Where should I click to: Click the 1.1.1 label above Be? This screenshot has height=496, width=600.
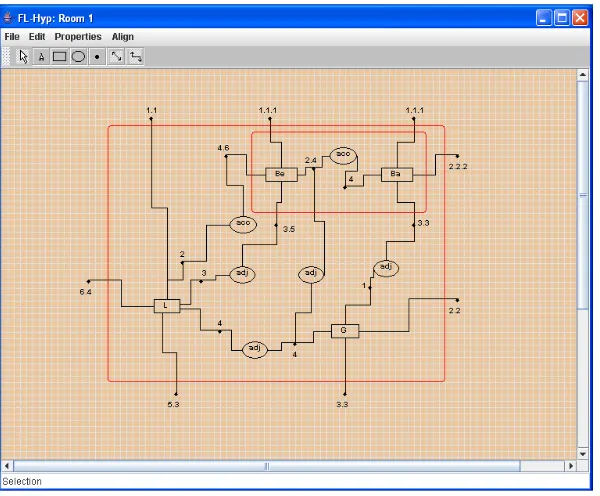(x=267, y=110)
